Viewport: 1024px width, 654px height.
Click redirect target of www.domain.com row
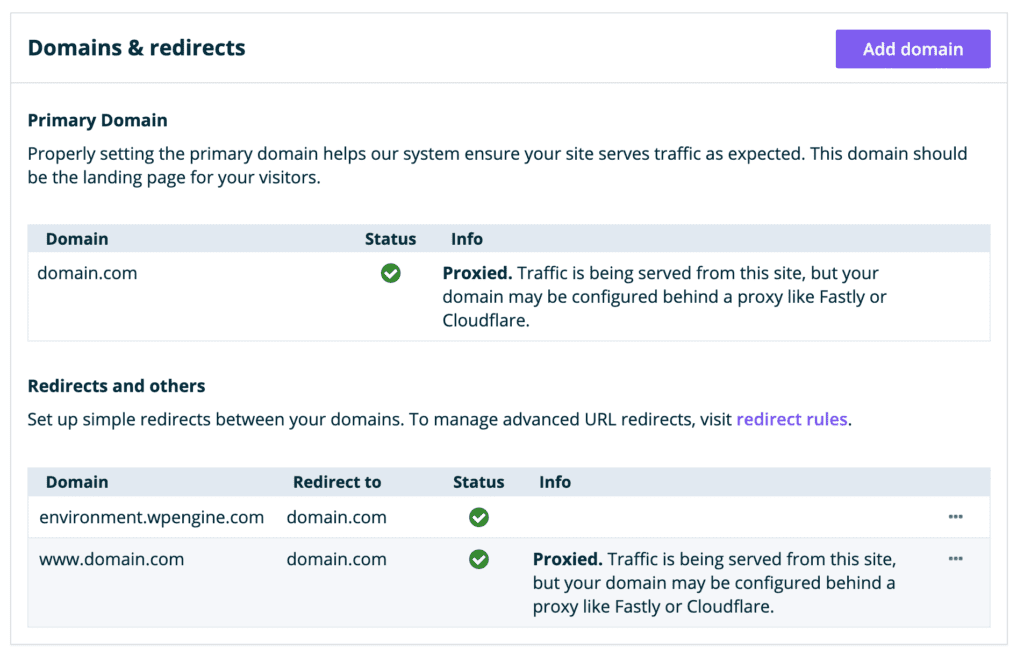[336, 559]
